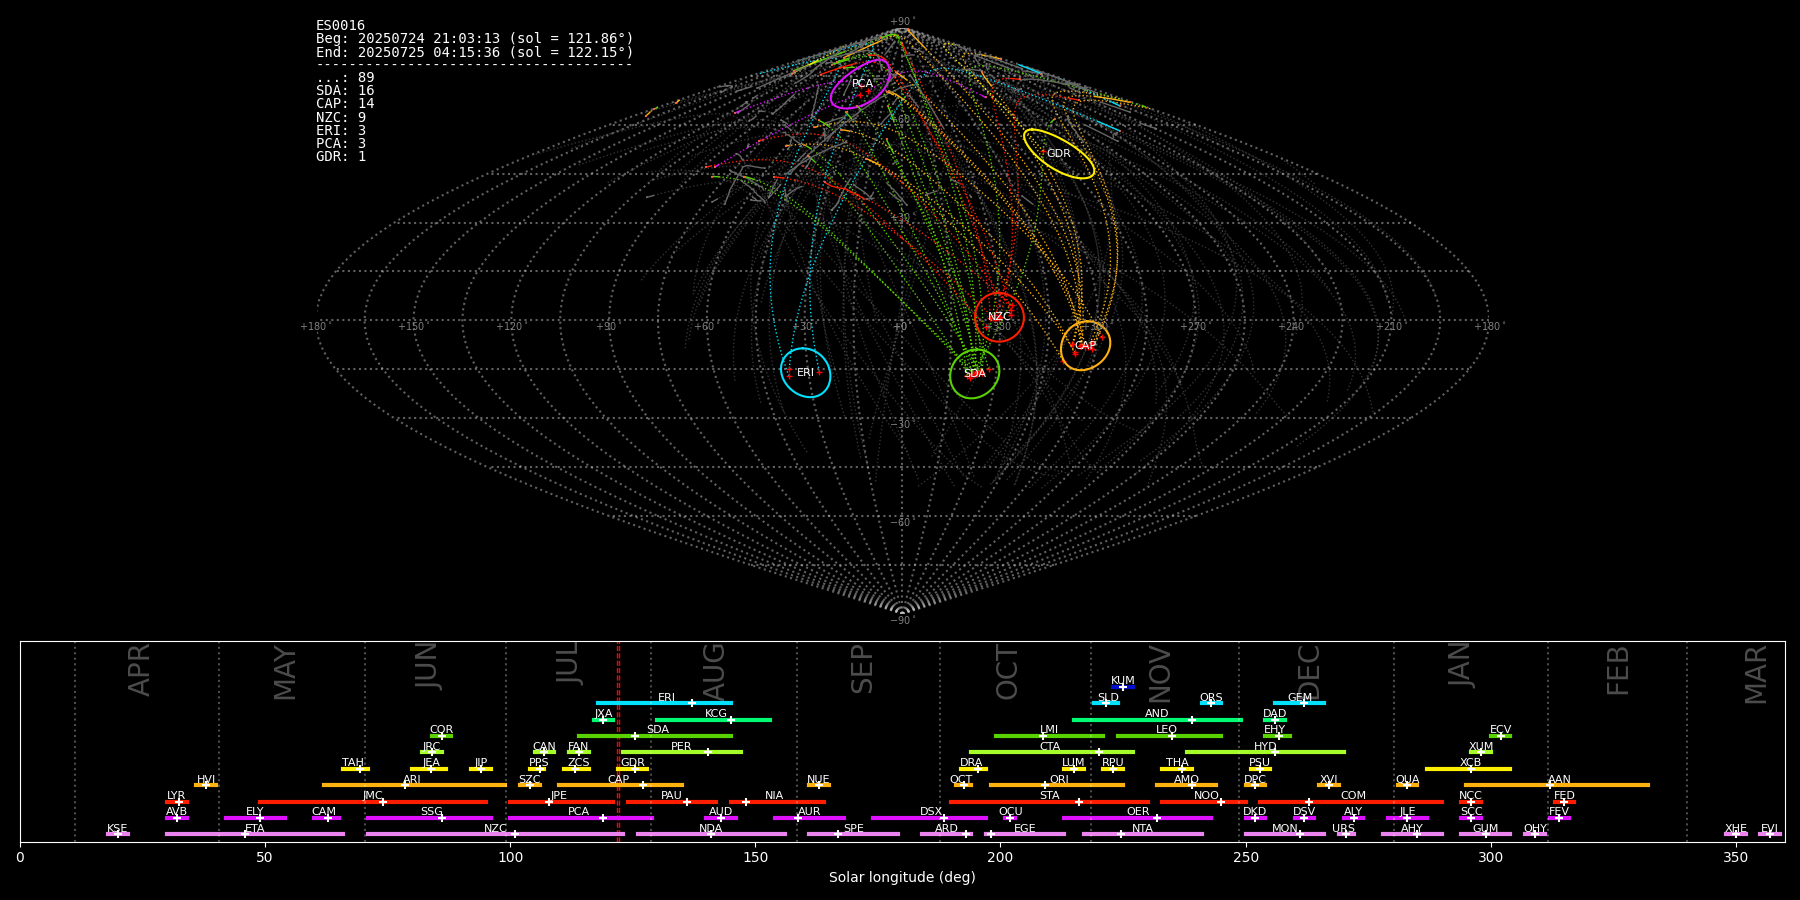Select the NTA shower bar in timeline
The image size is (1800, 900).
pos(1142,834)
